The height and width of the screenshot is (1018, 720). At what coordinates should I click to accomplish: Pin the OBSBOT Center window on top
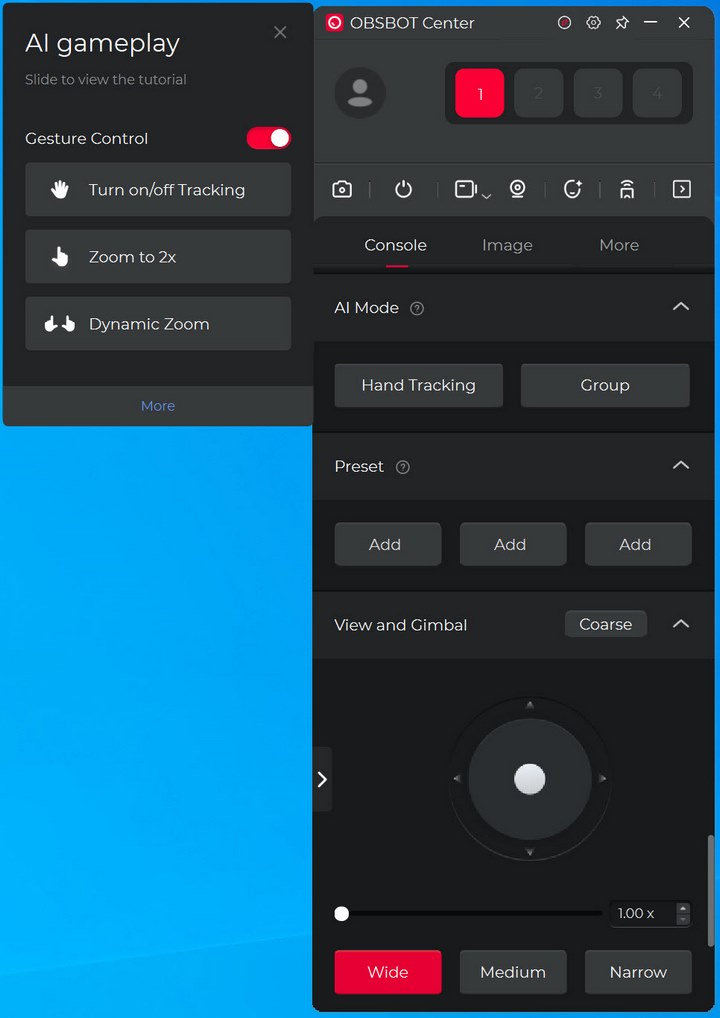[x=622, y=22]
